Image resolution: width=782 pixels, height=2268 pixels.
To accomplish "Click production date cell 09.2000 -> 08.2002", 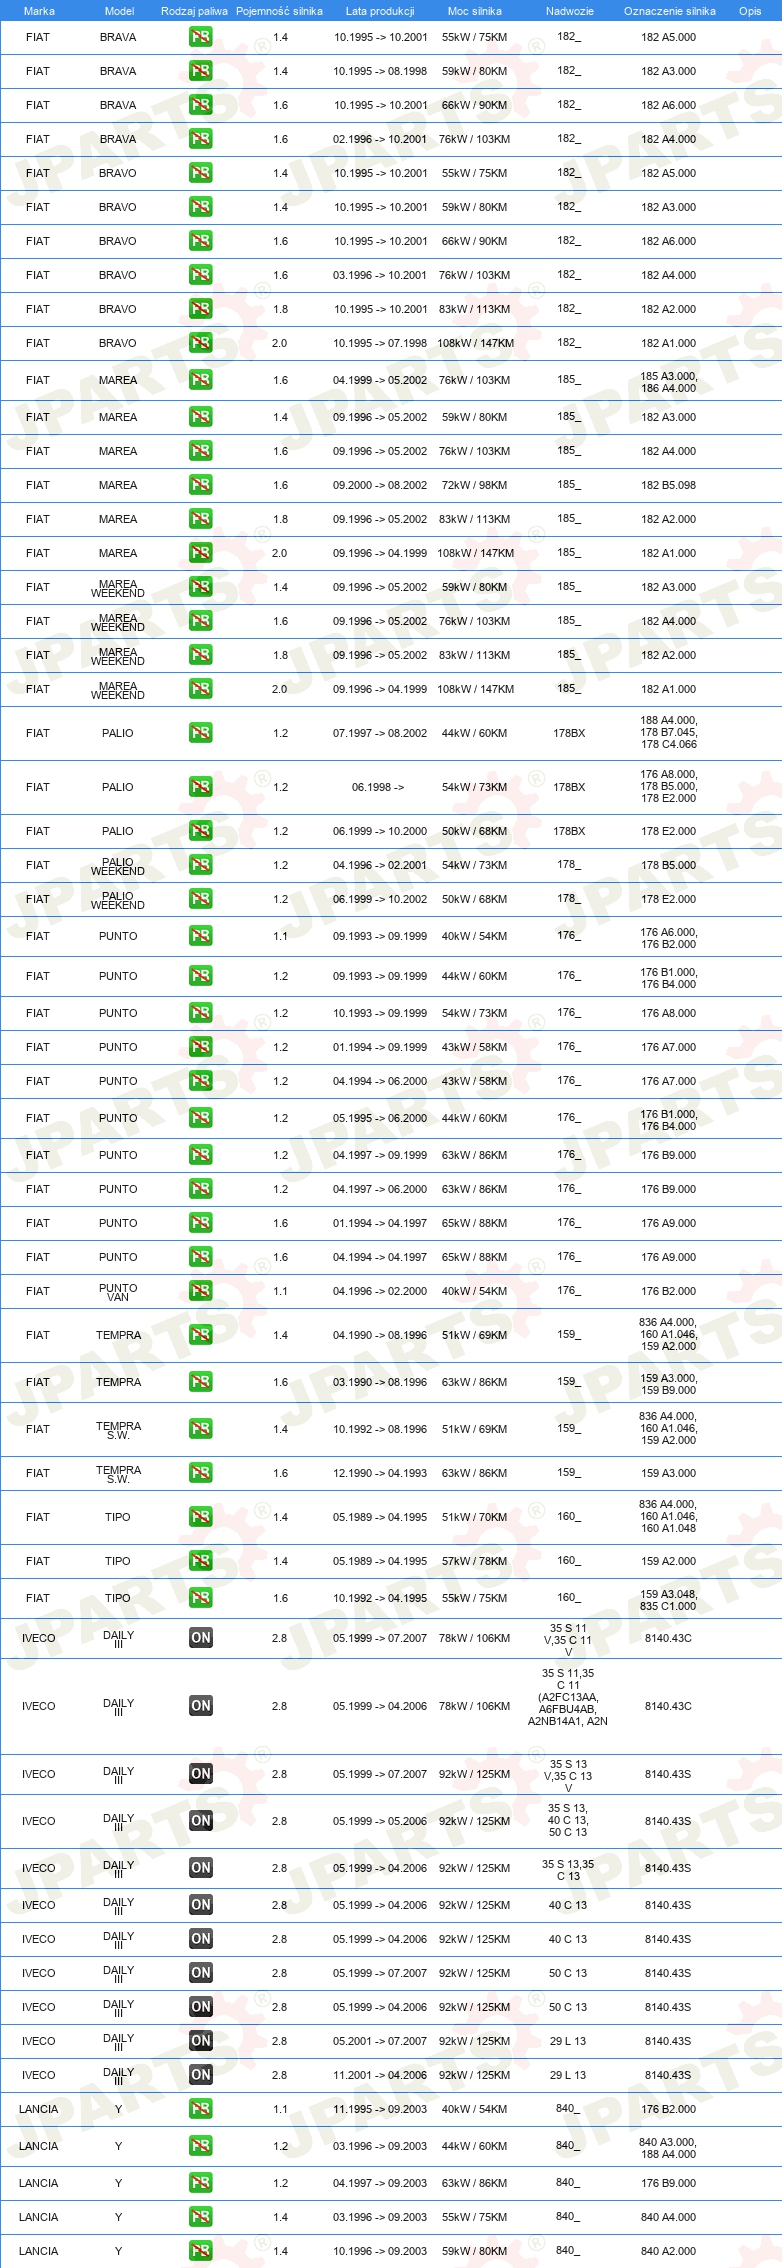I will click(380, 485).
